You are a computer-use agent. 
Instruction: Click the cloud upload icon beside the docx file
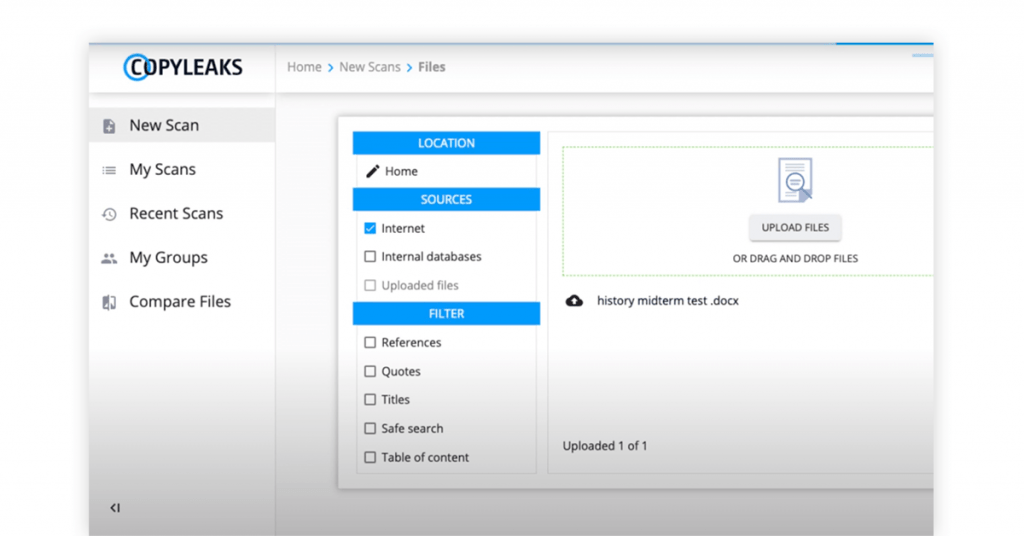point(574,300)
